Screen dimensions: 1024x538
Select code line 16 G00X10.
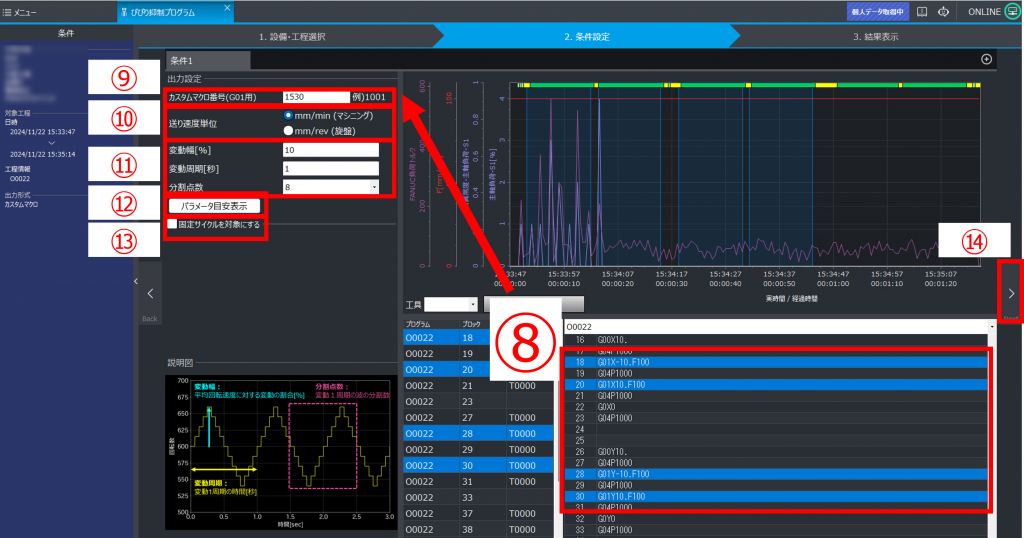point(776,340)
